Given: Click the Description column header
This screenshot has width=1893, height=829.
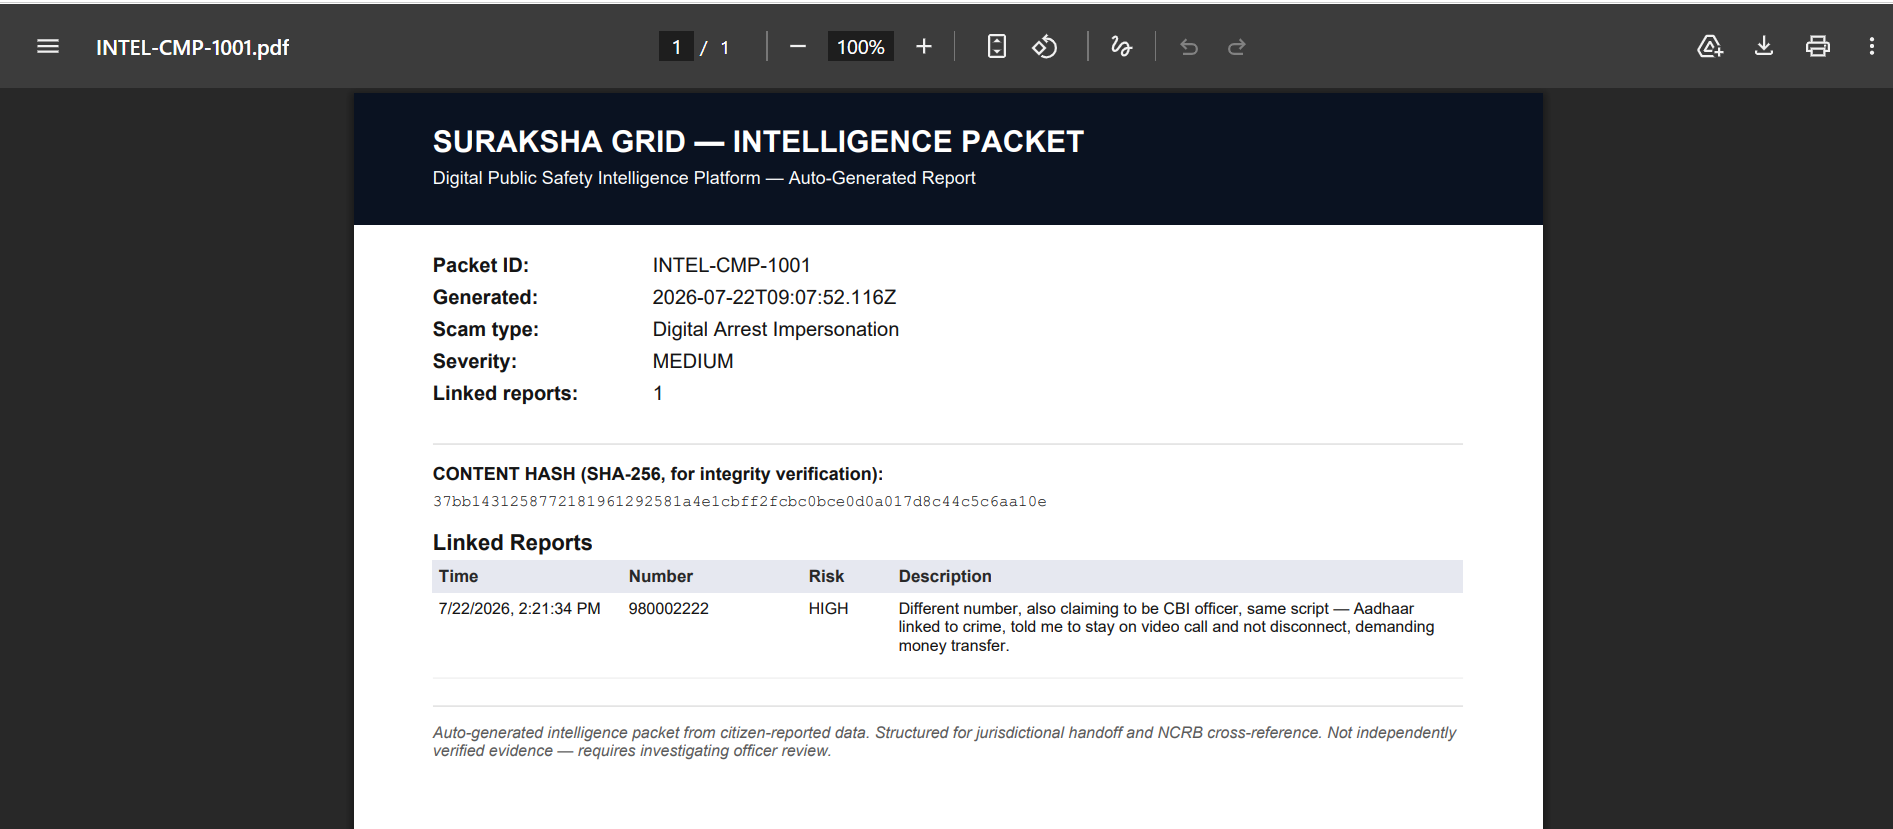Looking at the screenshot, I should [945, 576].
